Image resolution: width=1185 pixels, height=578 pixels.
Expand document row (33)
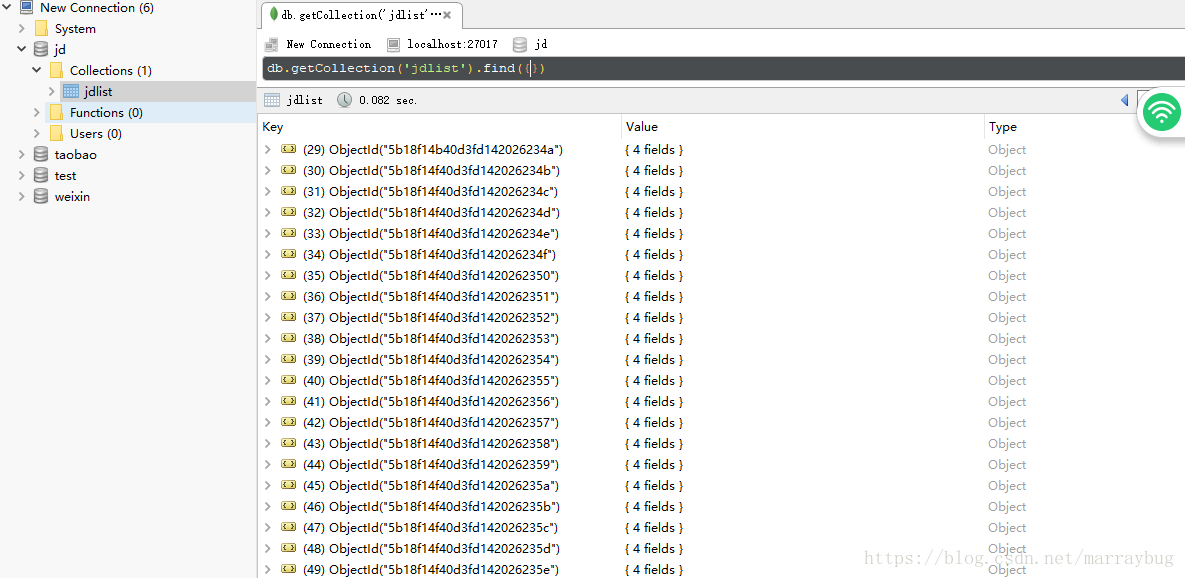click(x=268, y=233)
